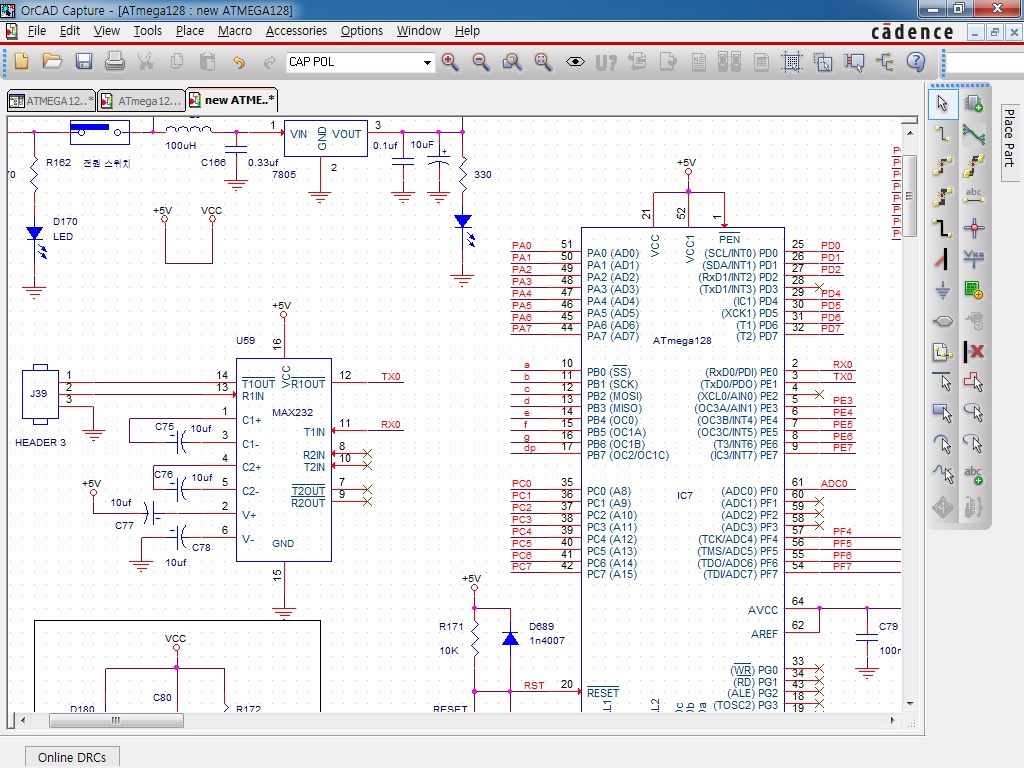Screen dimensions: 1024x768
Task: Click the Zoom In magnifier icon
Action: coord(450,61)
